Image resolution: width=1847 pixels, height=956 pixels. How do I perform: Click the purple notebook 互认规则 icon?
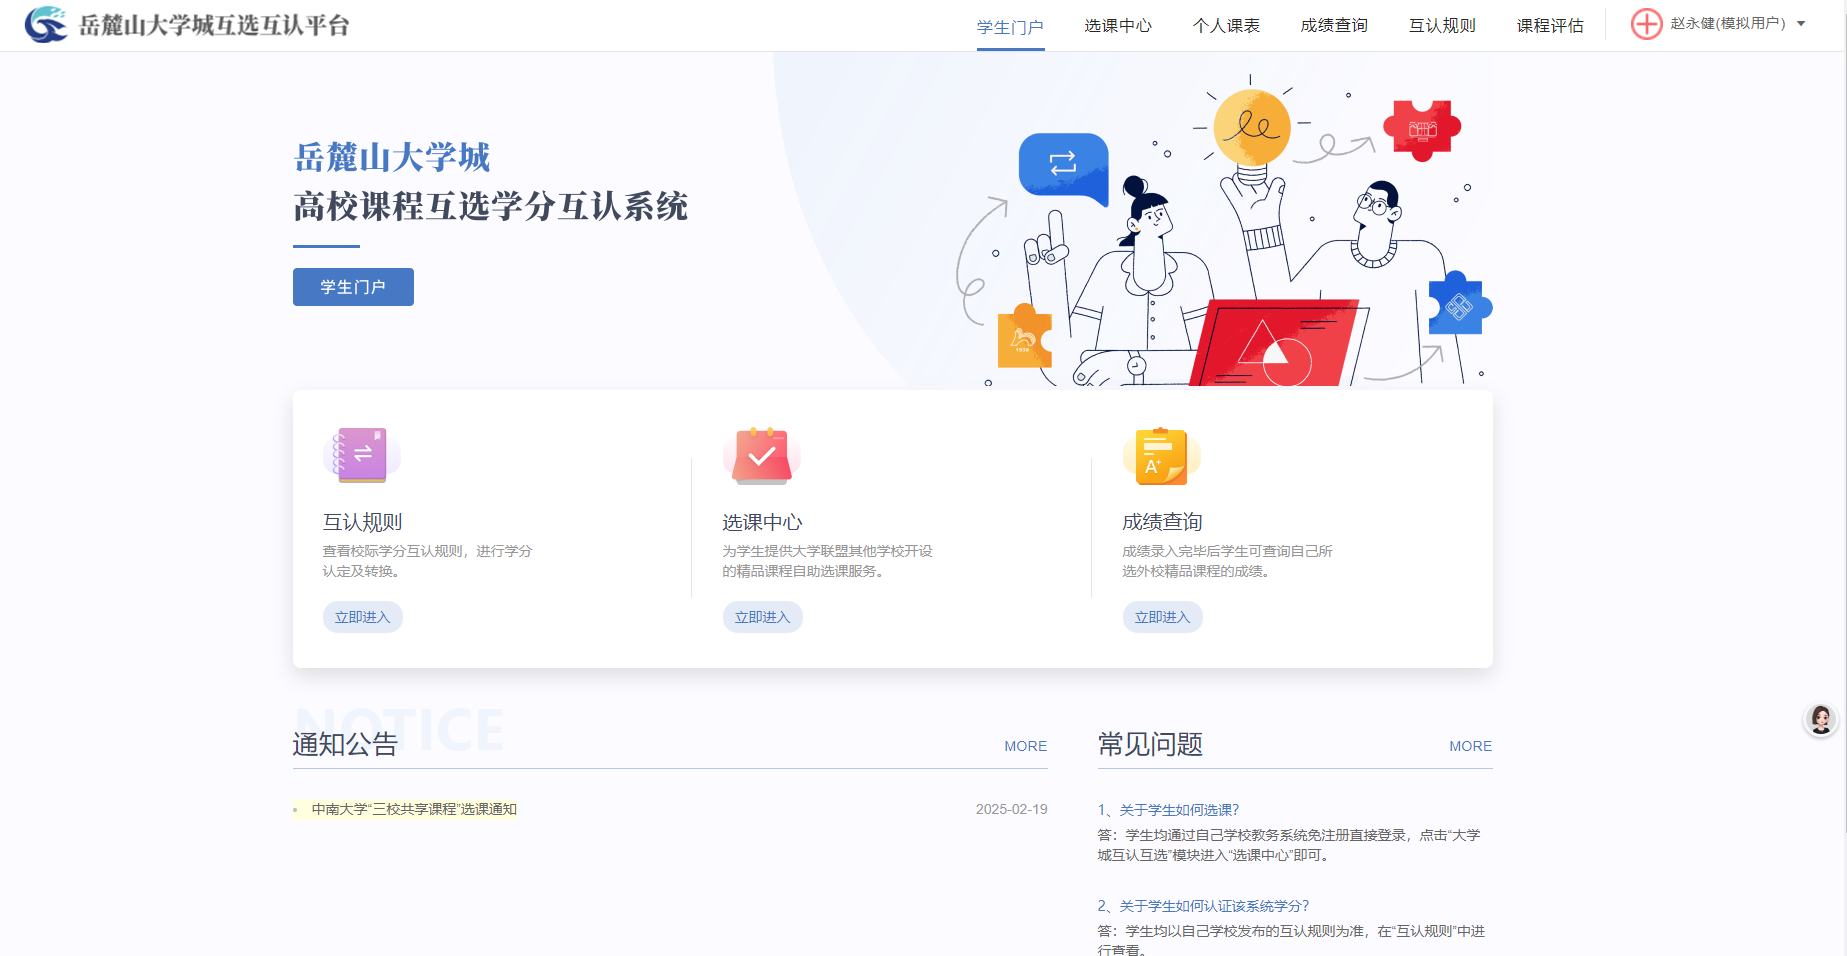click(x=362, y=455)
